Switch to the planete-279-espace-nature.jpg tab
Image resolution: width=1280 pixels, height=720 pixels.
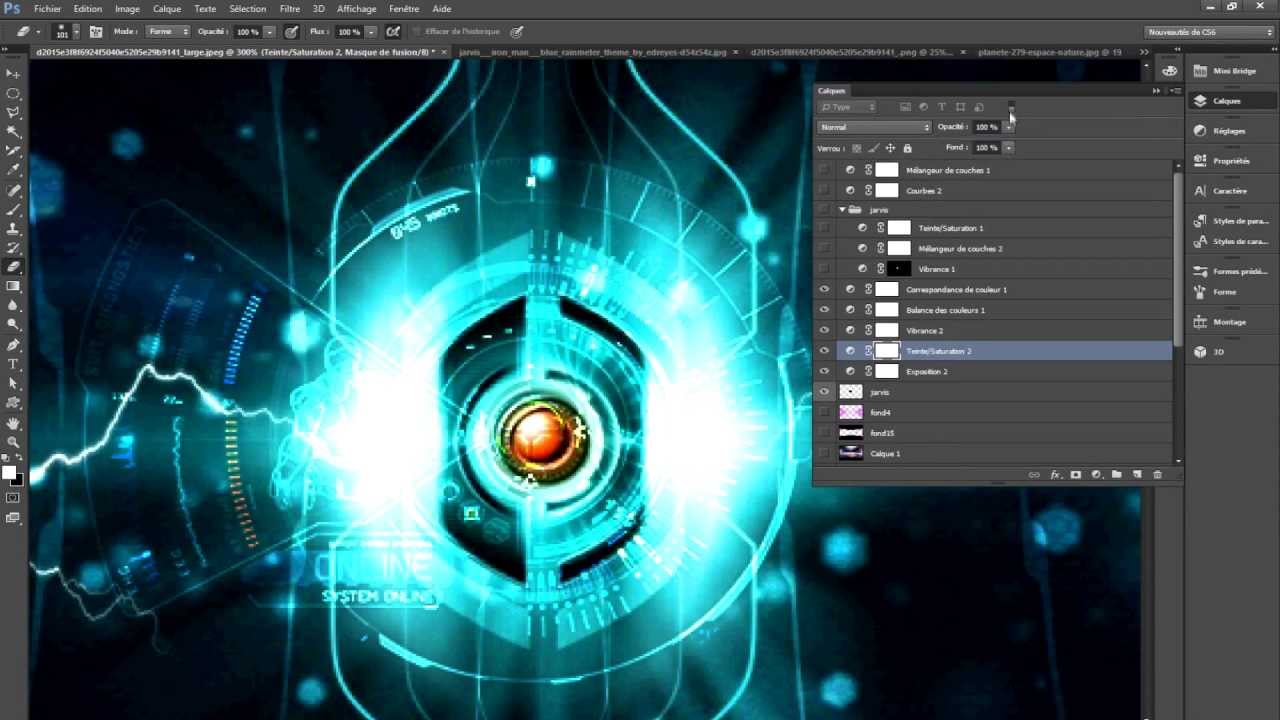click(1049, 51)
